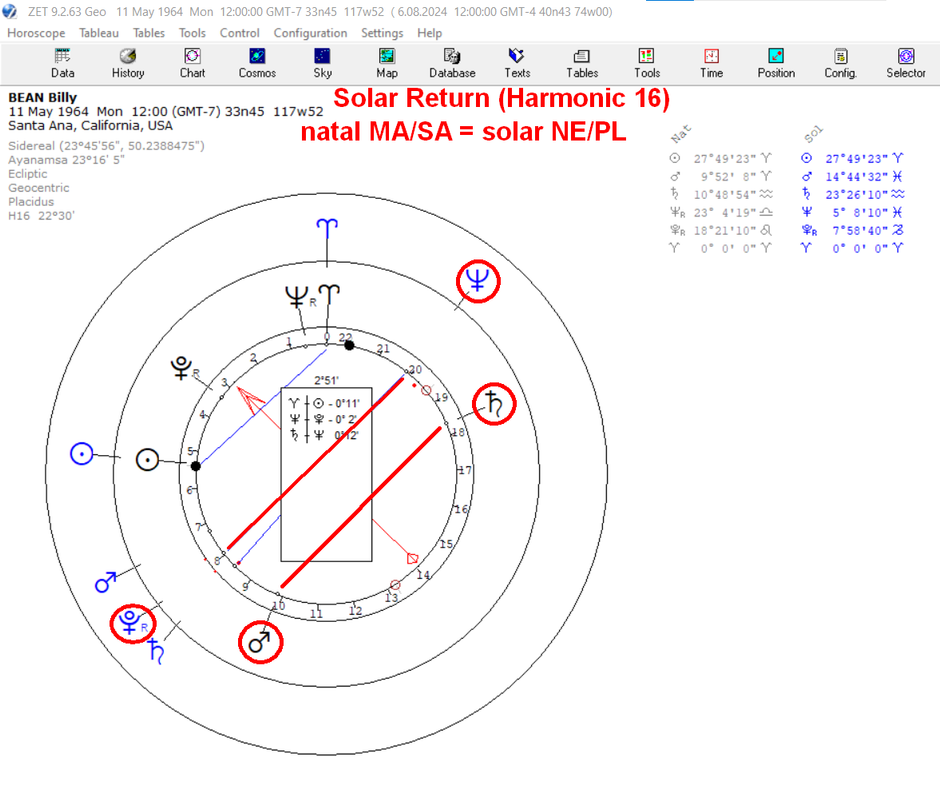
Task: Open the History toolbar icon
Action: (128, 64)
